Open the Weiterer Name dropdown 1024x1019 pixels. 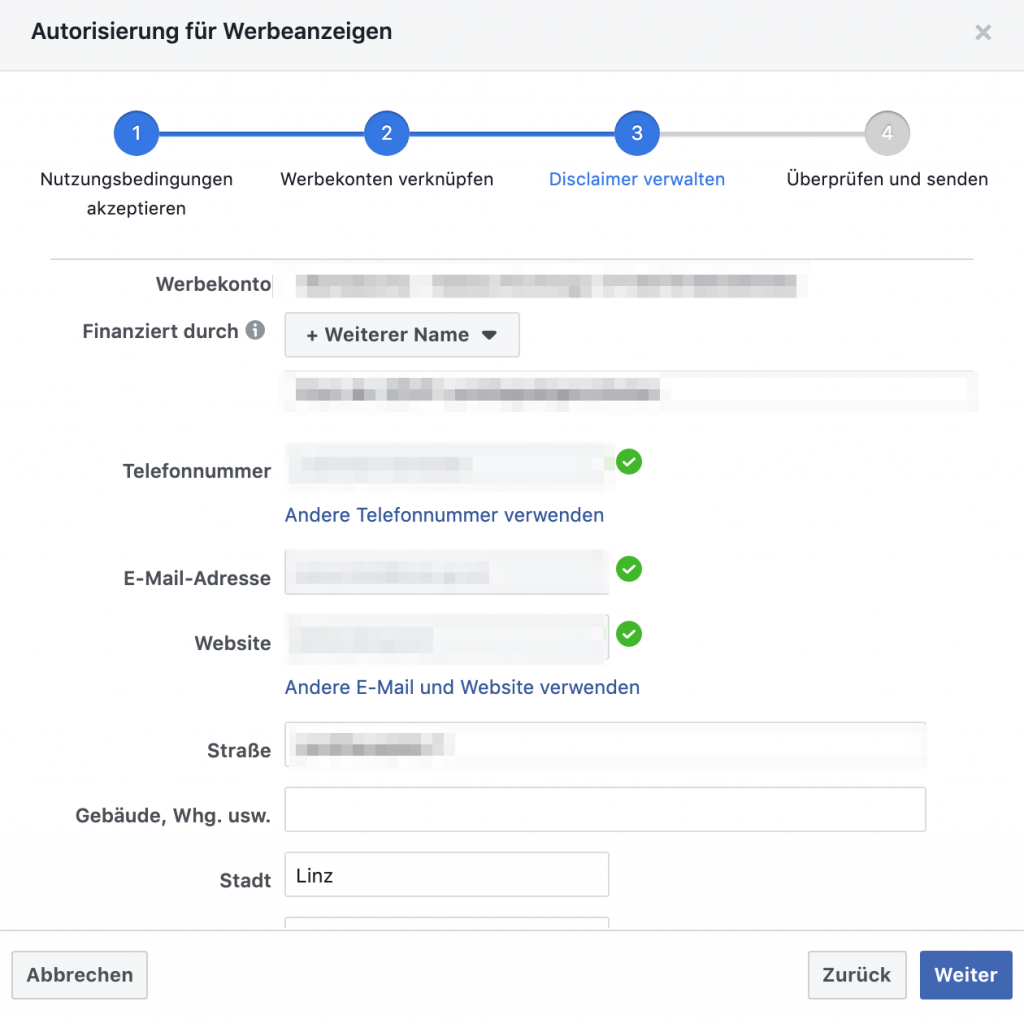pyautogui.click(x=402, y=335)
